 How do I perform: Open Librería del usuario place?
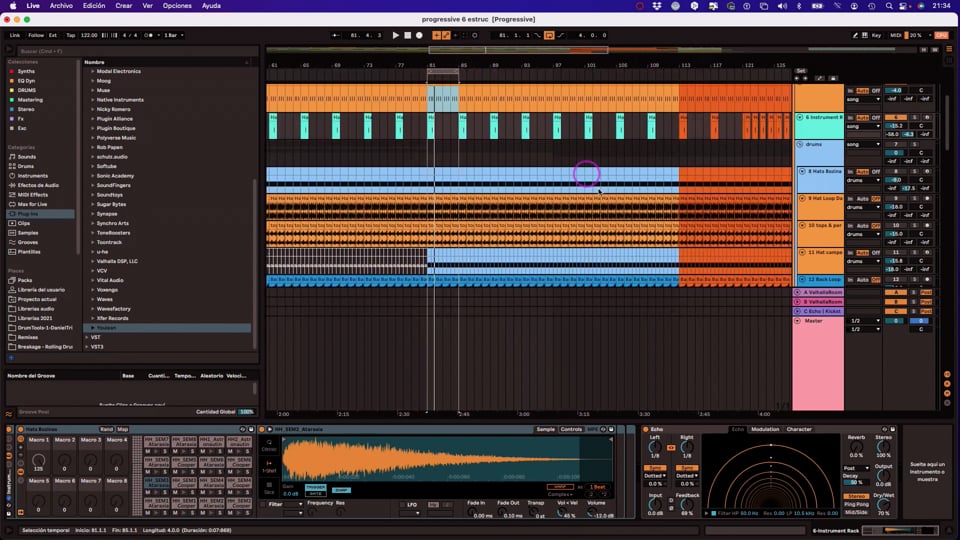click(x=41, y=290)
